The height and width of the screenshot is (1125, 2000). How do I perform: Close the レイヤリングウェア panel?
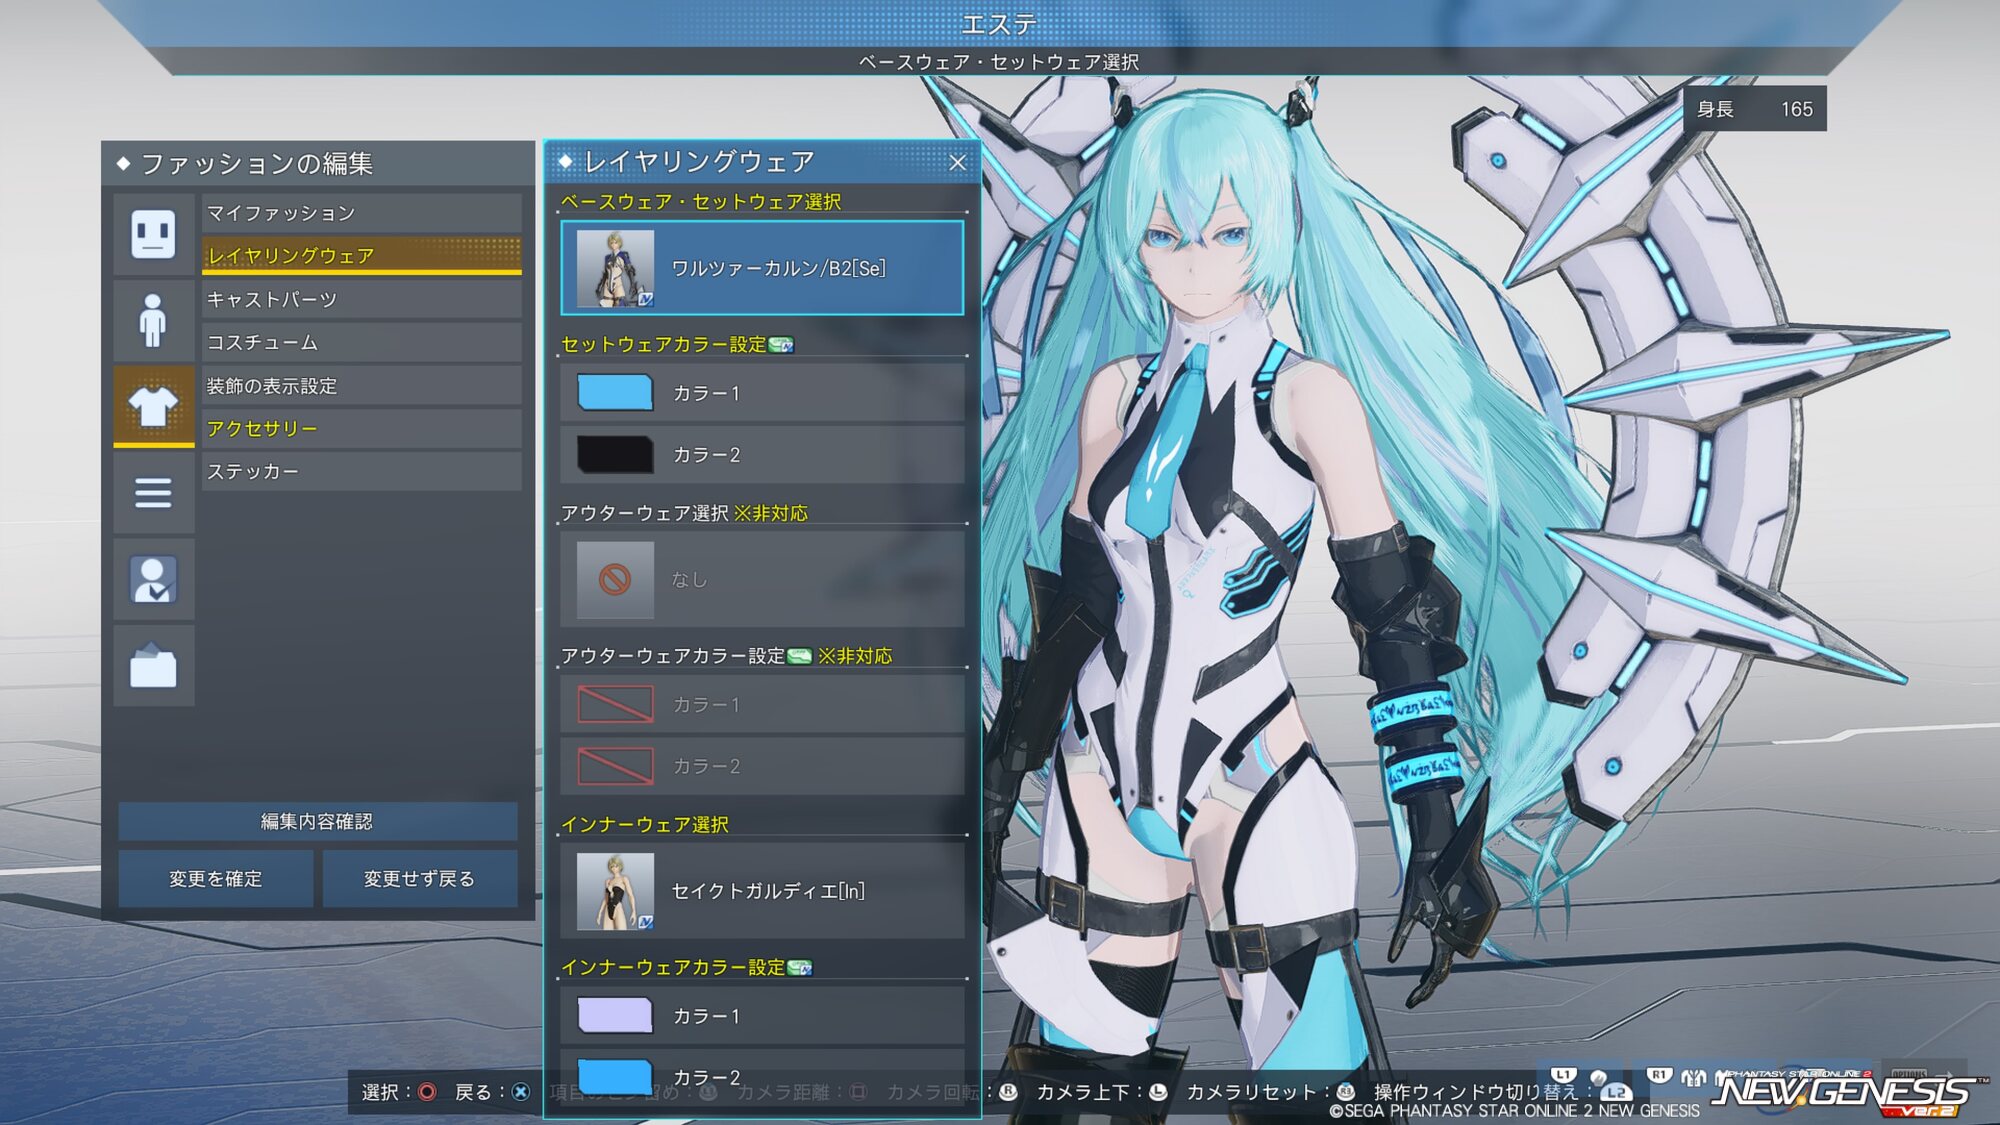point(957,162)
